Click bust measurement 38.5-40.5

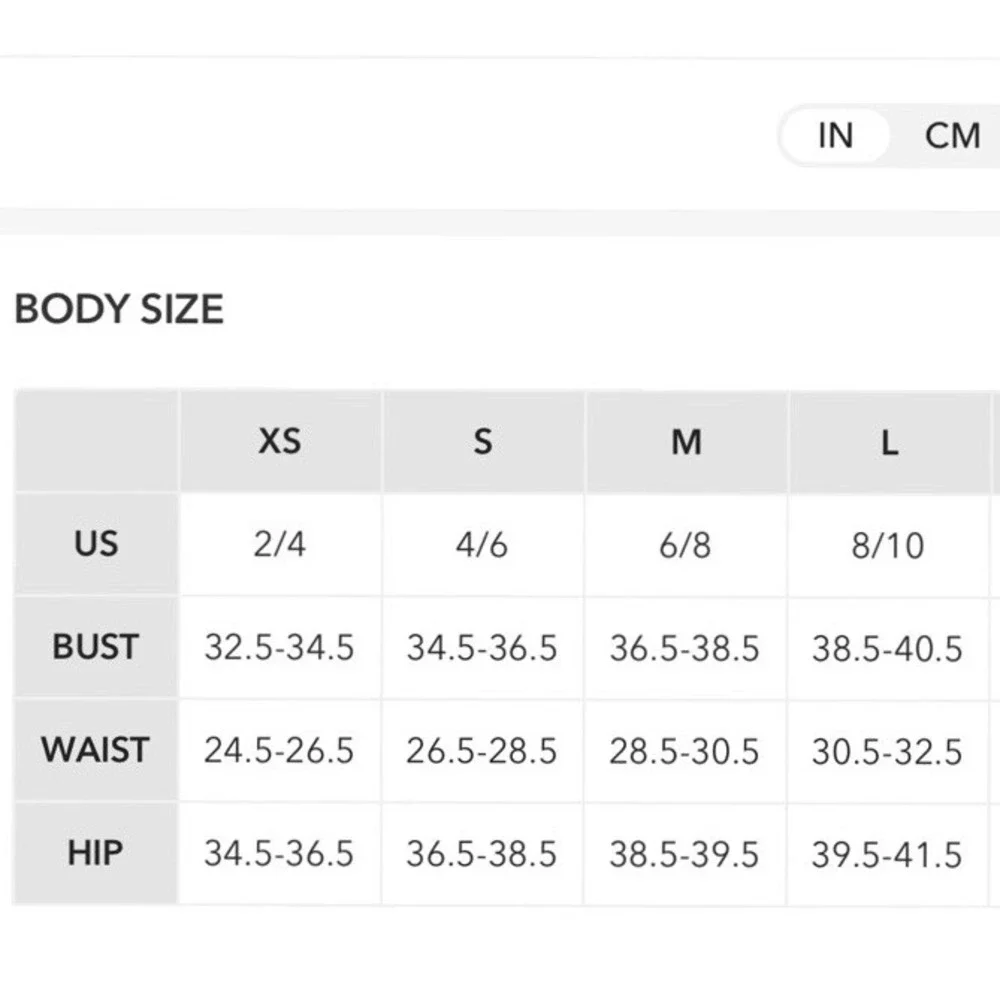tap(887, 649)
